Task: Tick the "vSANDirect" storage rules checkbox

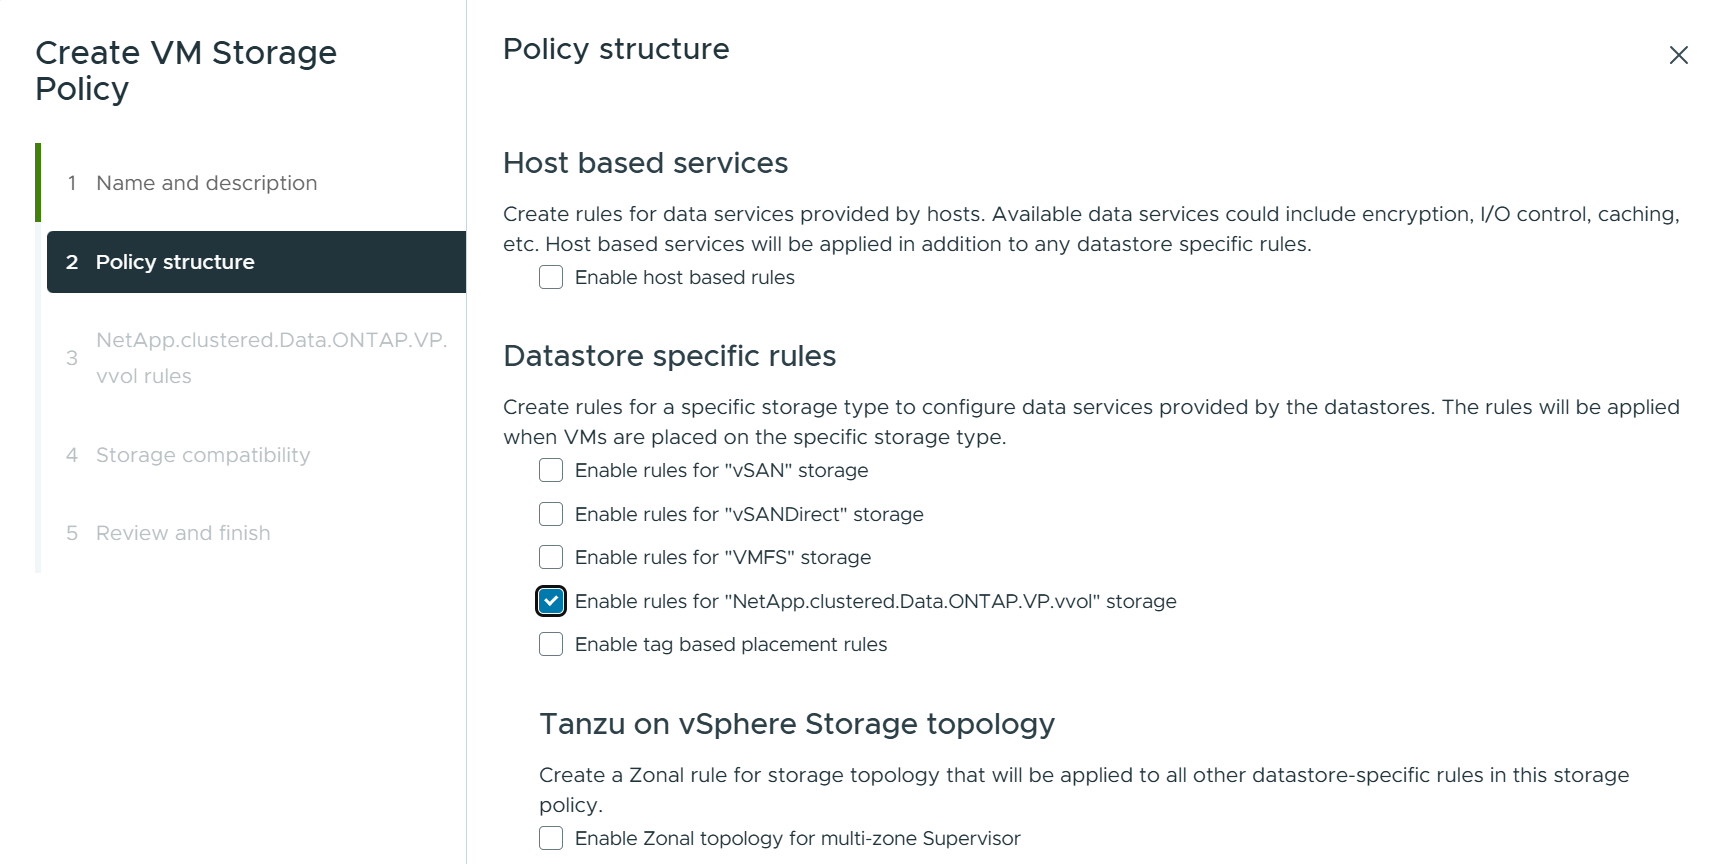Action: [x=551, y=514]
